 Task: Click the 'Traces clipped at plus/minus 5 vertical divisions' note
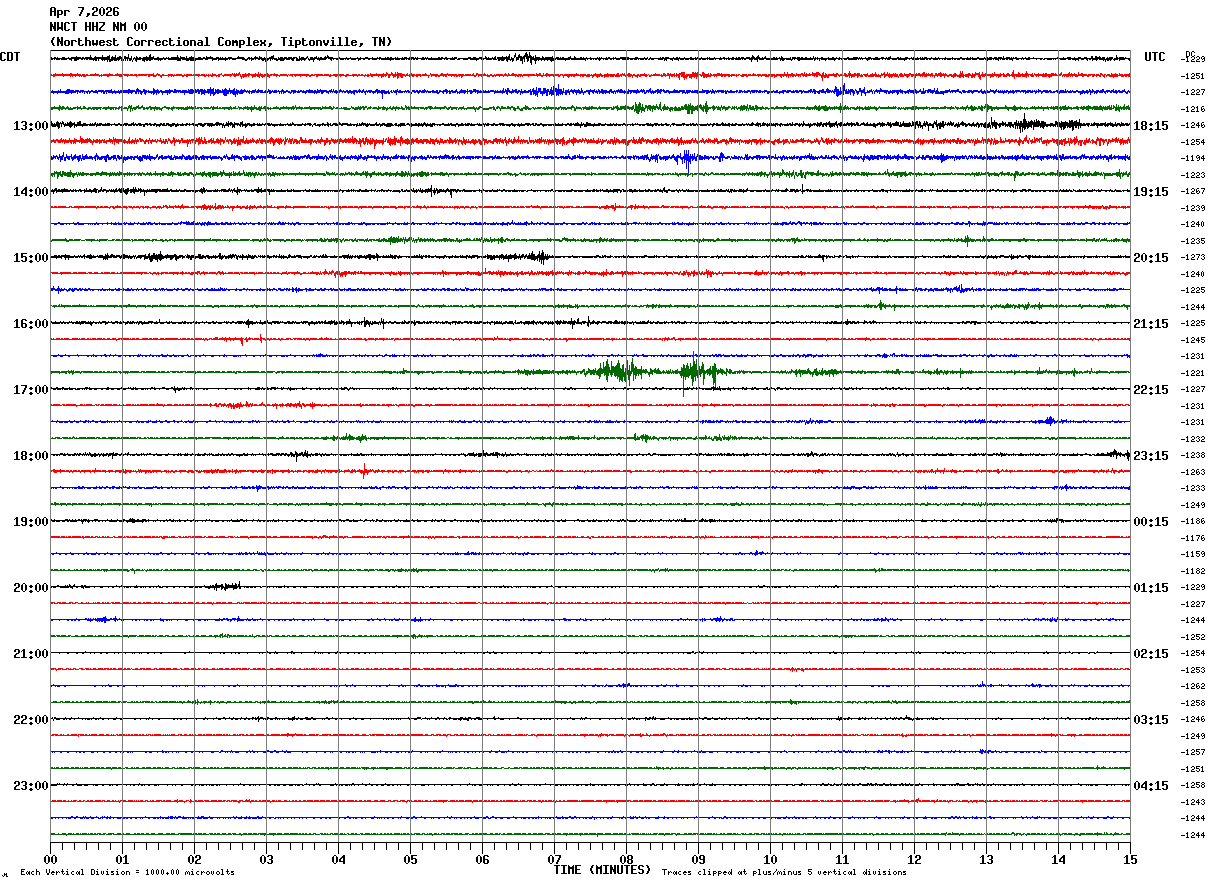pos(784,873)
